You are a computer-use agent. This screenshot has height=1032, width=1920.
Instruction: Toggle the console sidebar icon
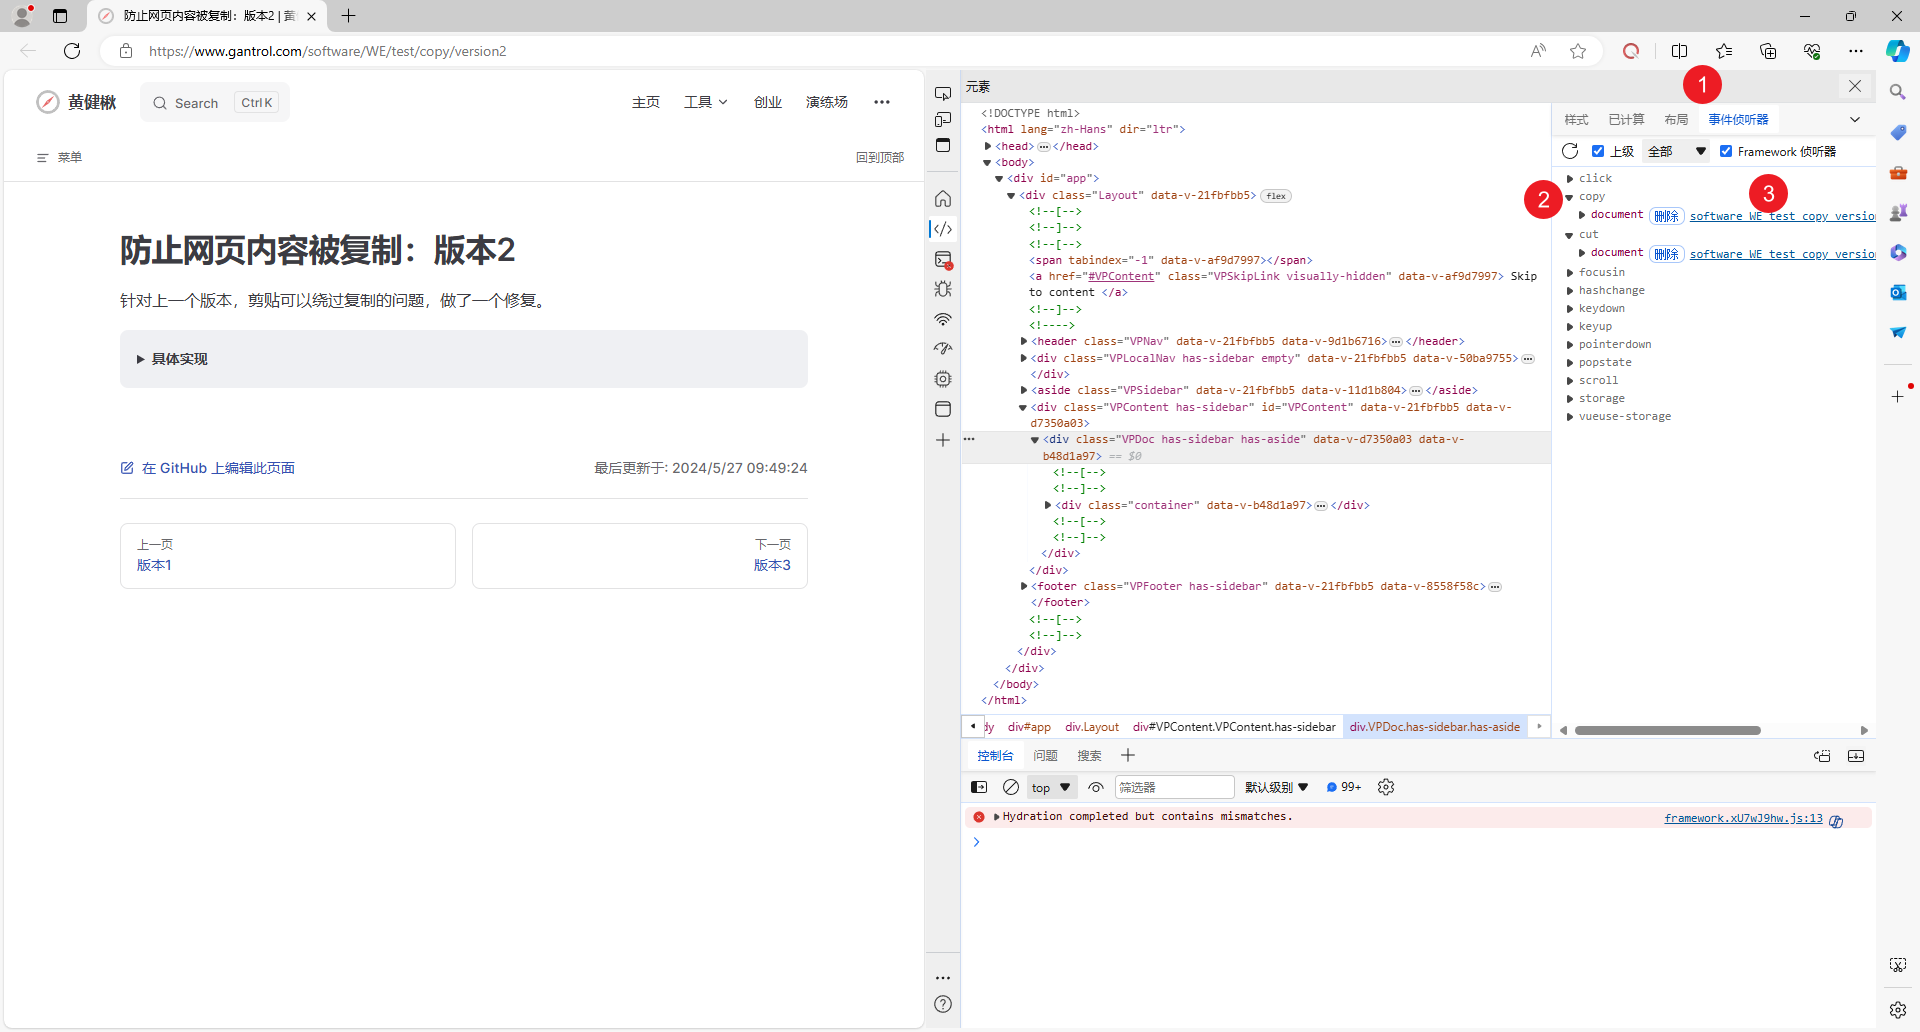point(979,787)
